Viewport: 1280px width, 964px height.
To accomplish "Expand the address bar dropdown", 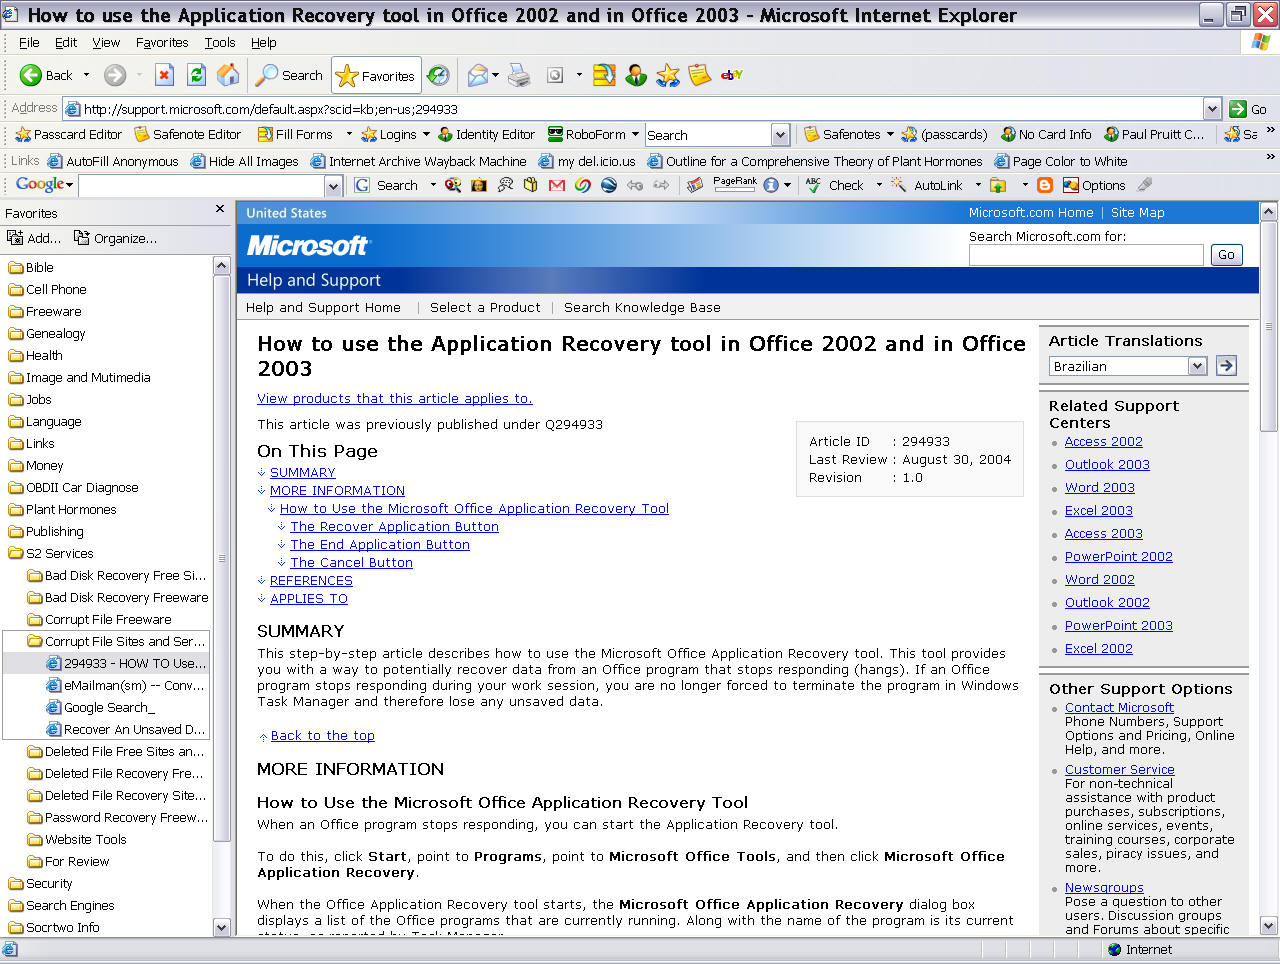I will pos(1212,109).
